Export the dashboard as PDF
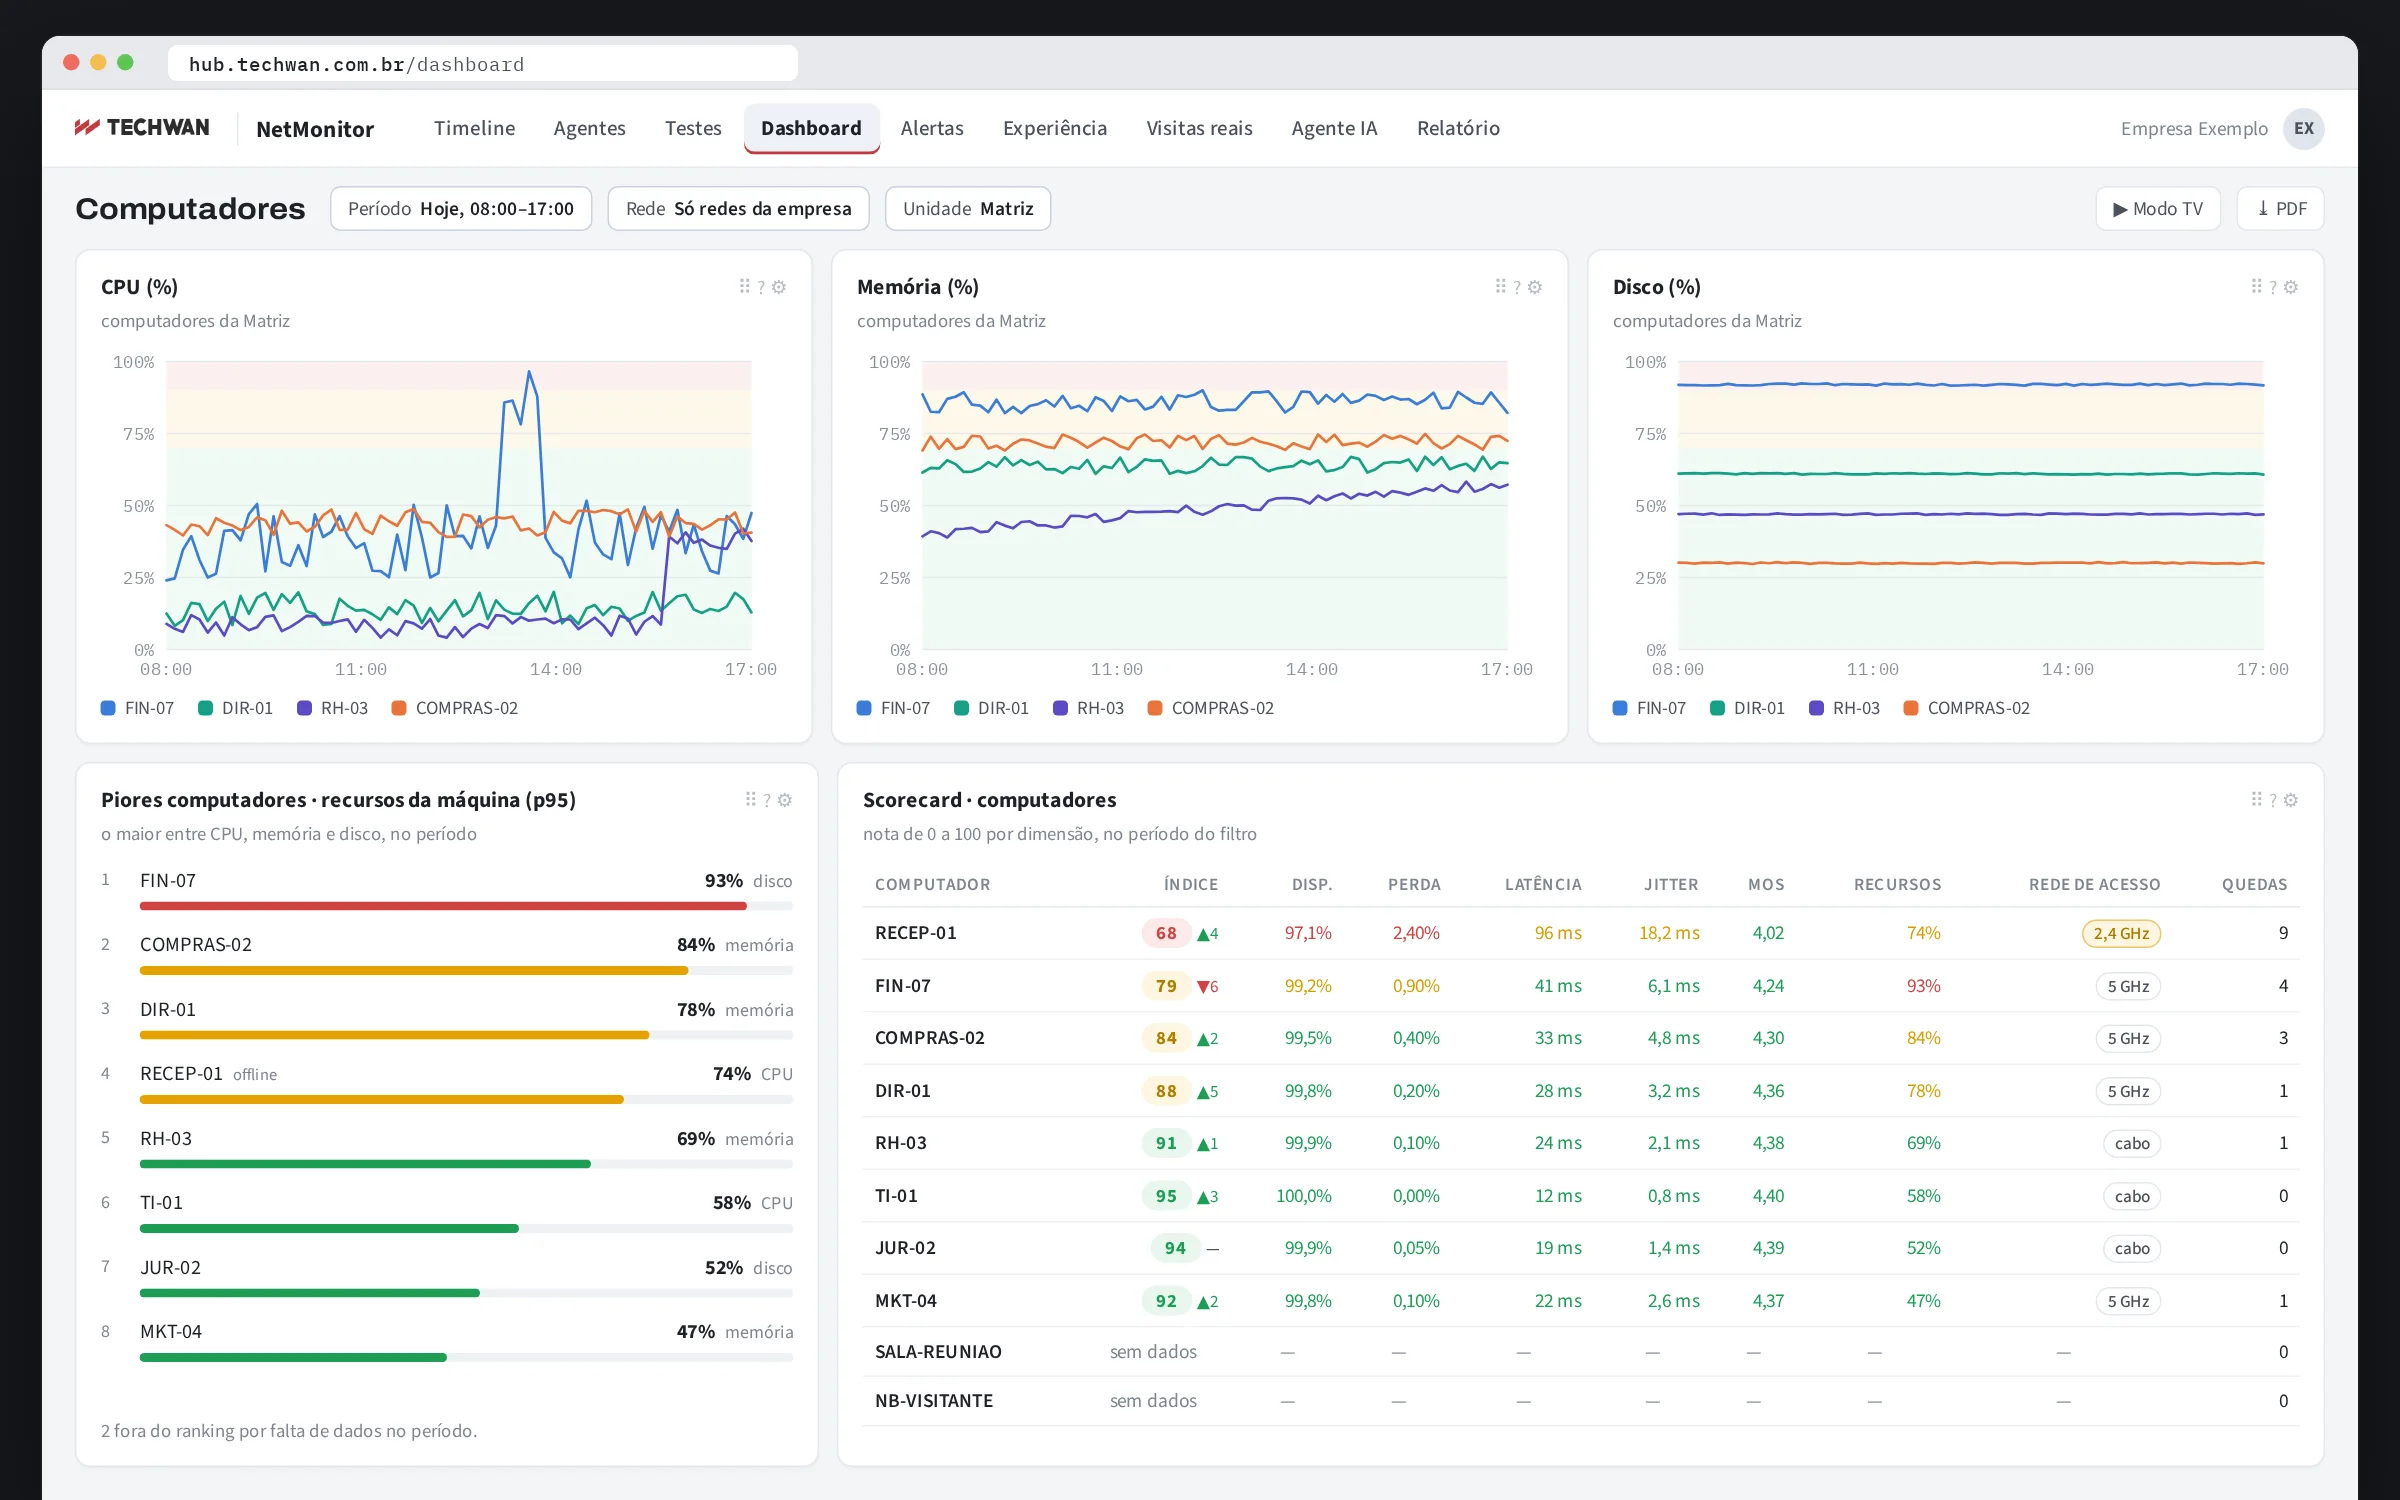The width and height of the screenshot is (2400, 1500). (x=2281, y=209)
